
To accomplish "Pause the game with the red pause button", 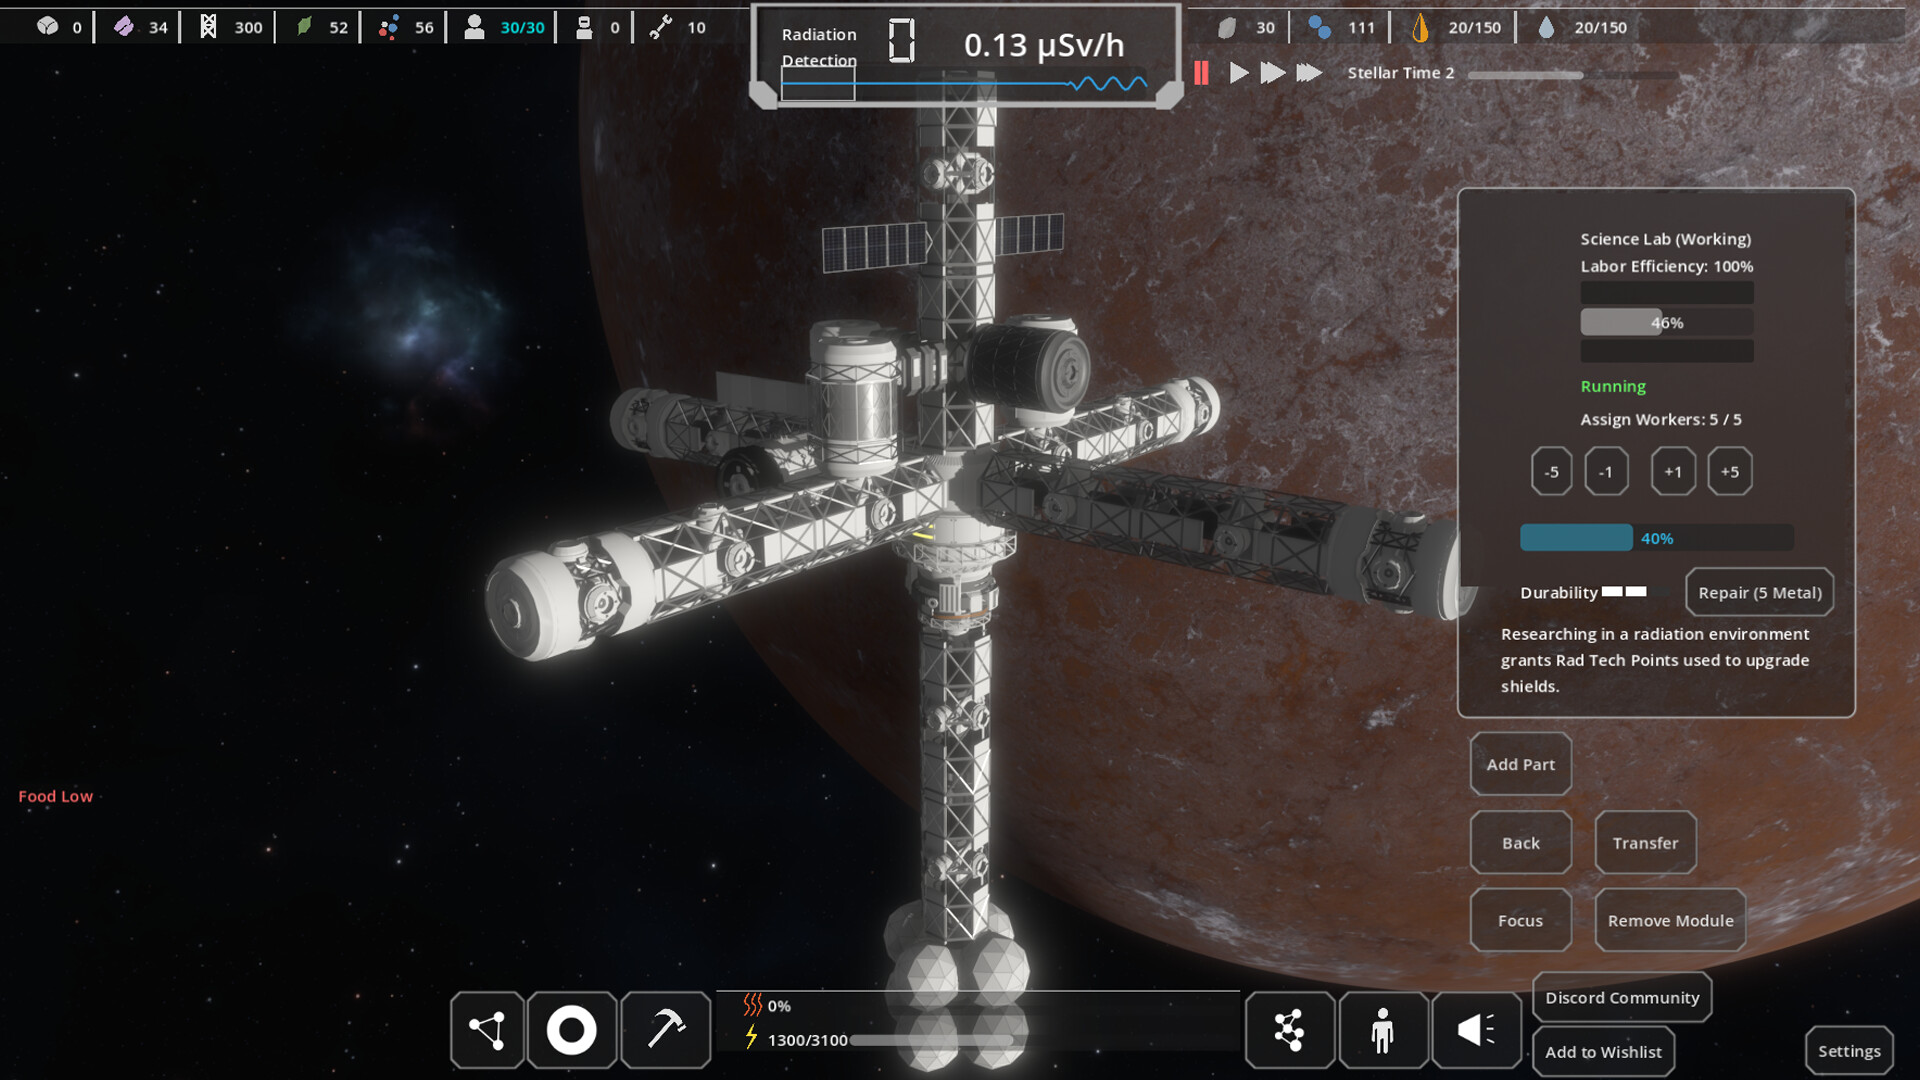I will tap(1201, 73).
